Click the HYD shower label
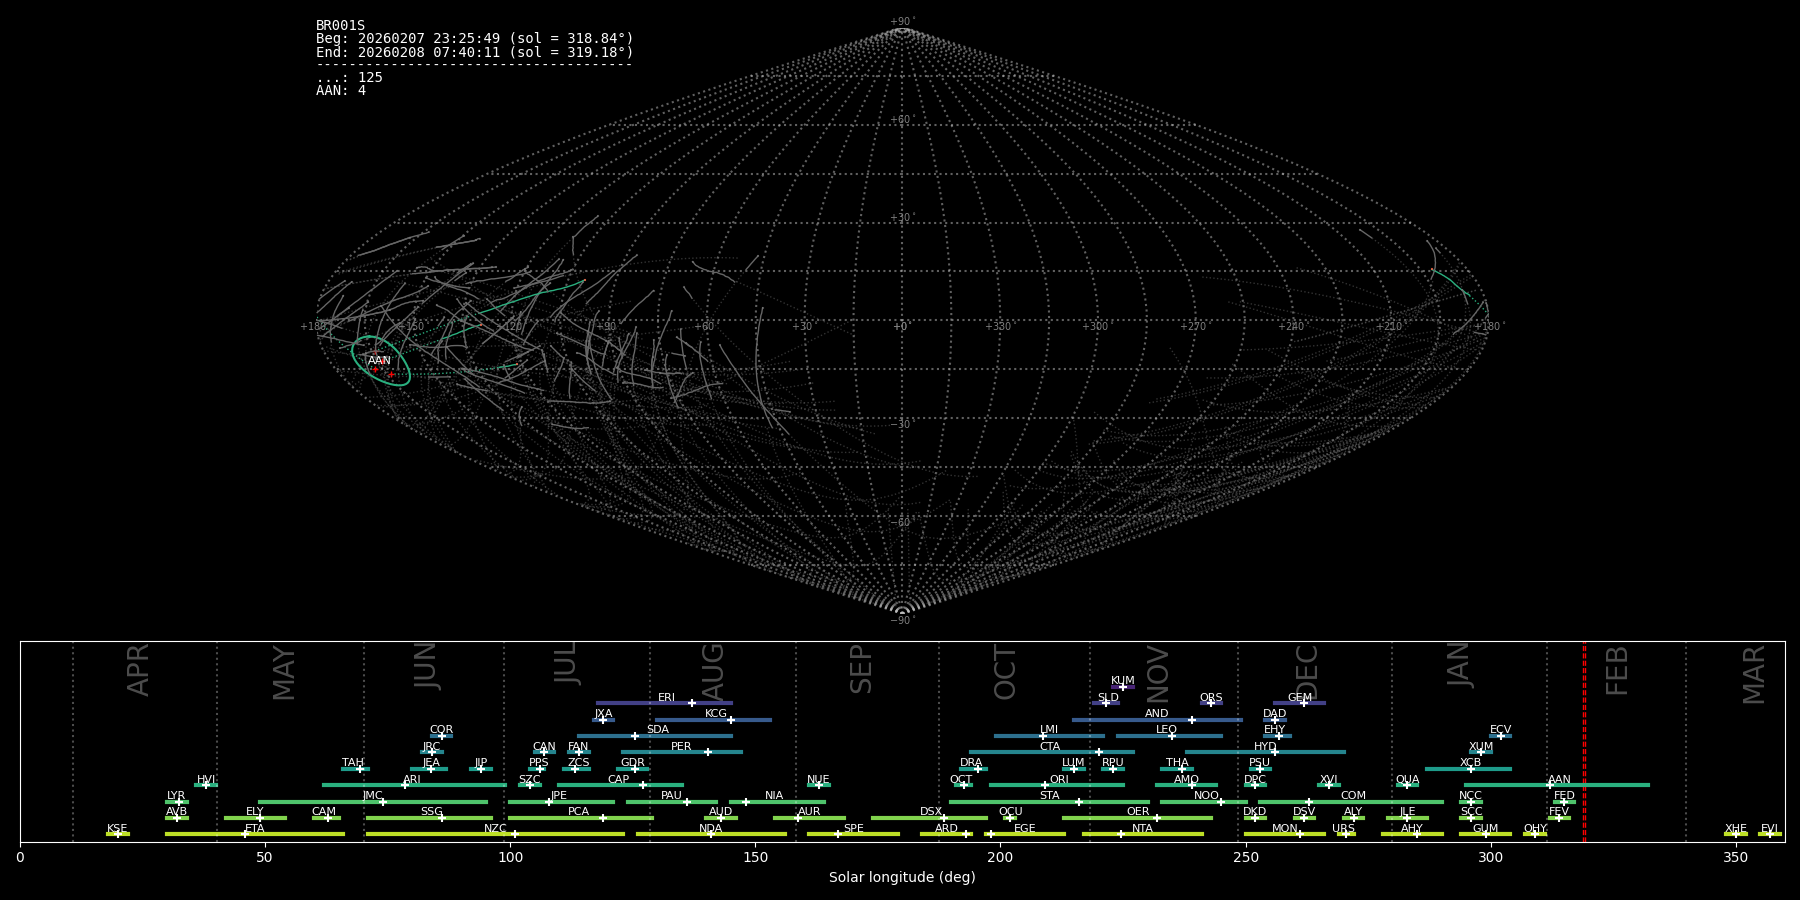Image resolution: width=1800 pixels, height=900 pixels. click(x=1265, y=747)
